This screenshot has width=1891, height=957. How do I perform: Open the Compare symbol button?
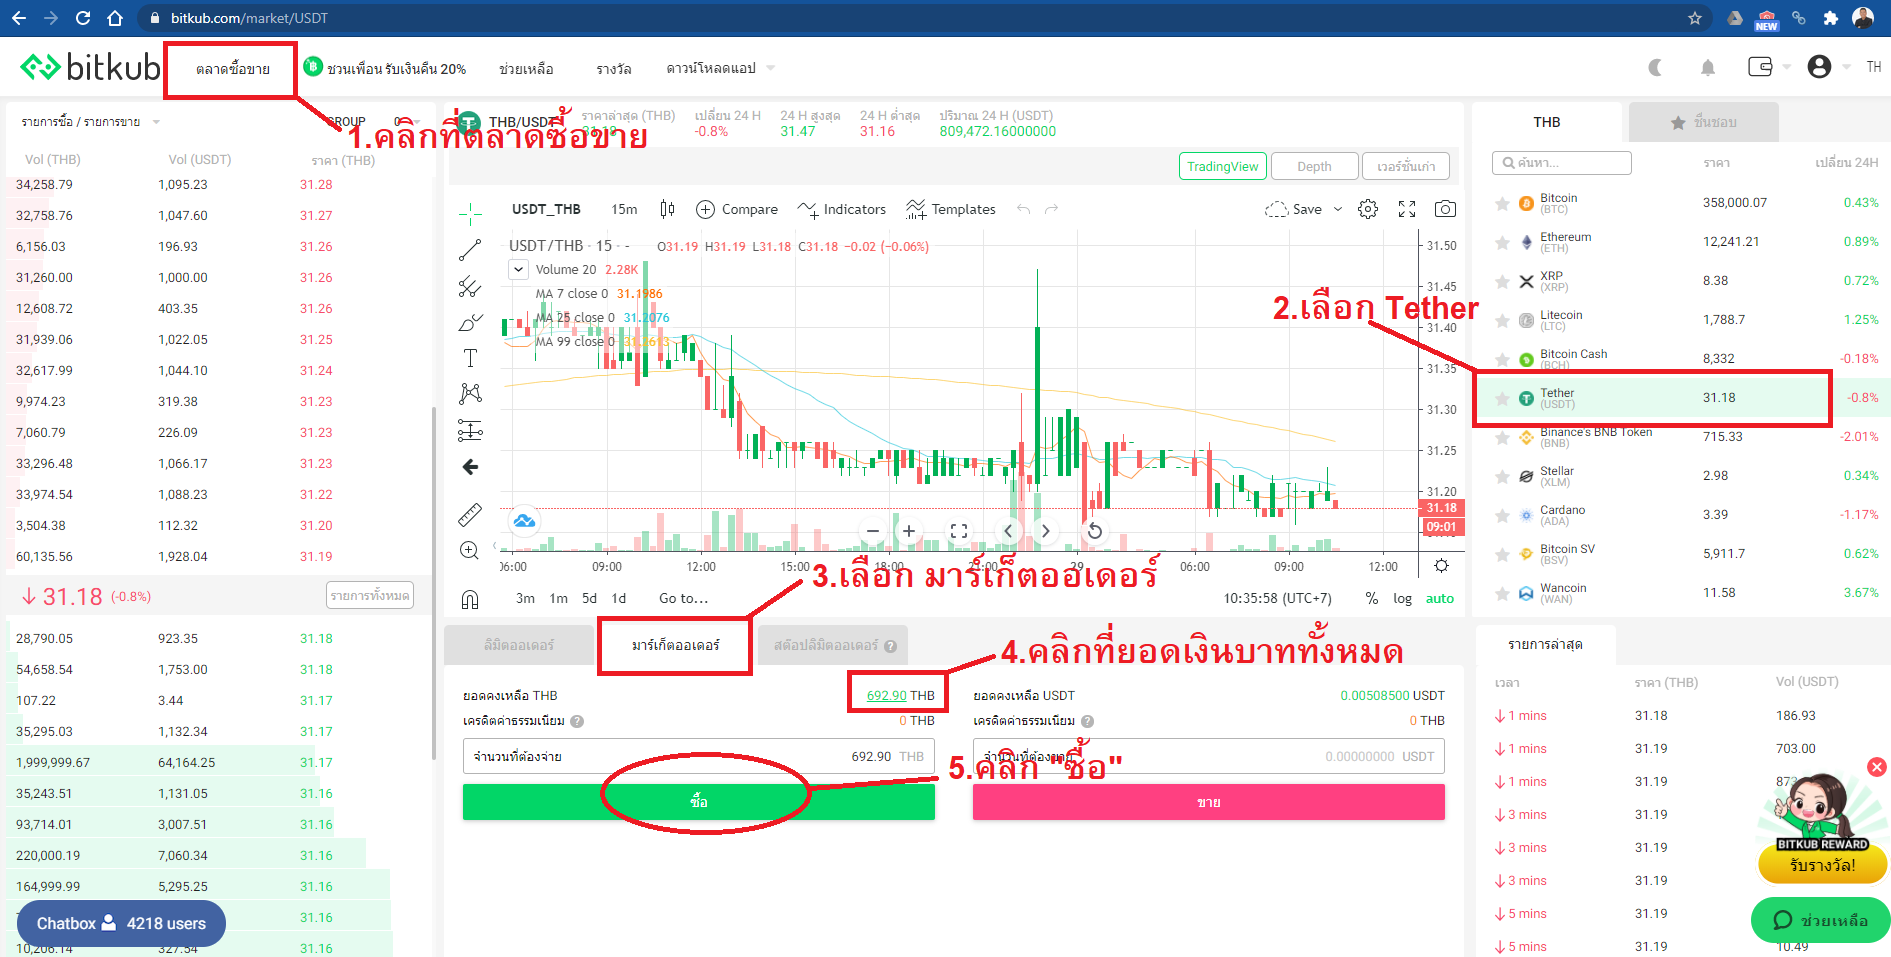(736, 209)
